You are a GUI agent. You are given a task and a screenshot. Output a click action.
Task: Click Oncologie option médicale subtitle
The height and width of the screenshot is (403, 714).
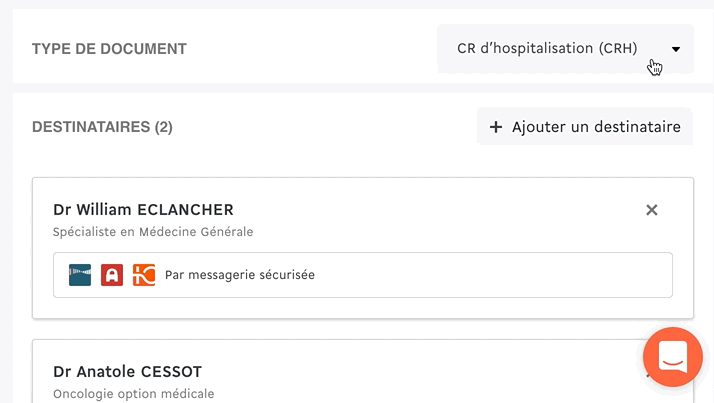point(133,393)
